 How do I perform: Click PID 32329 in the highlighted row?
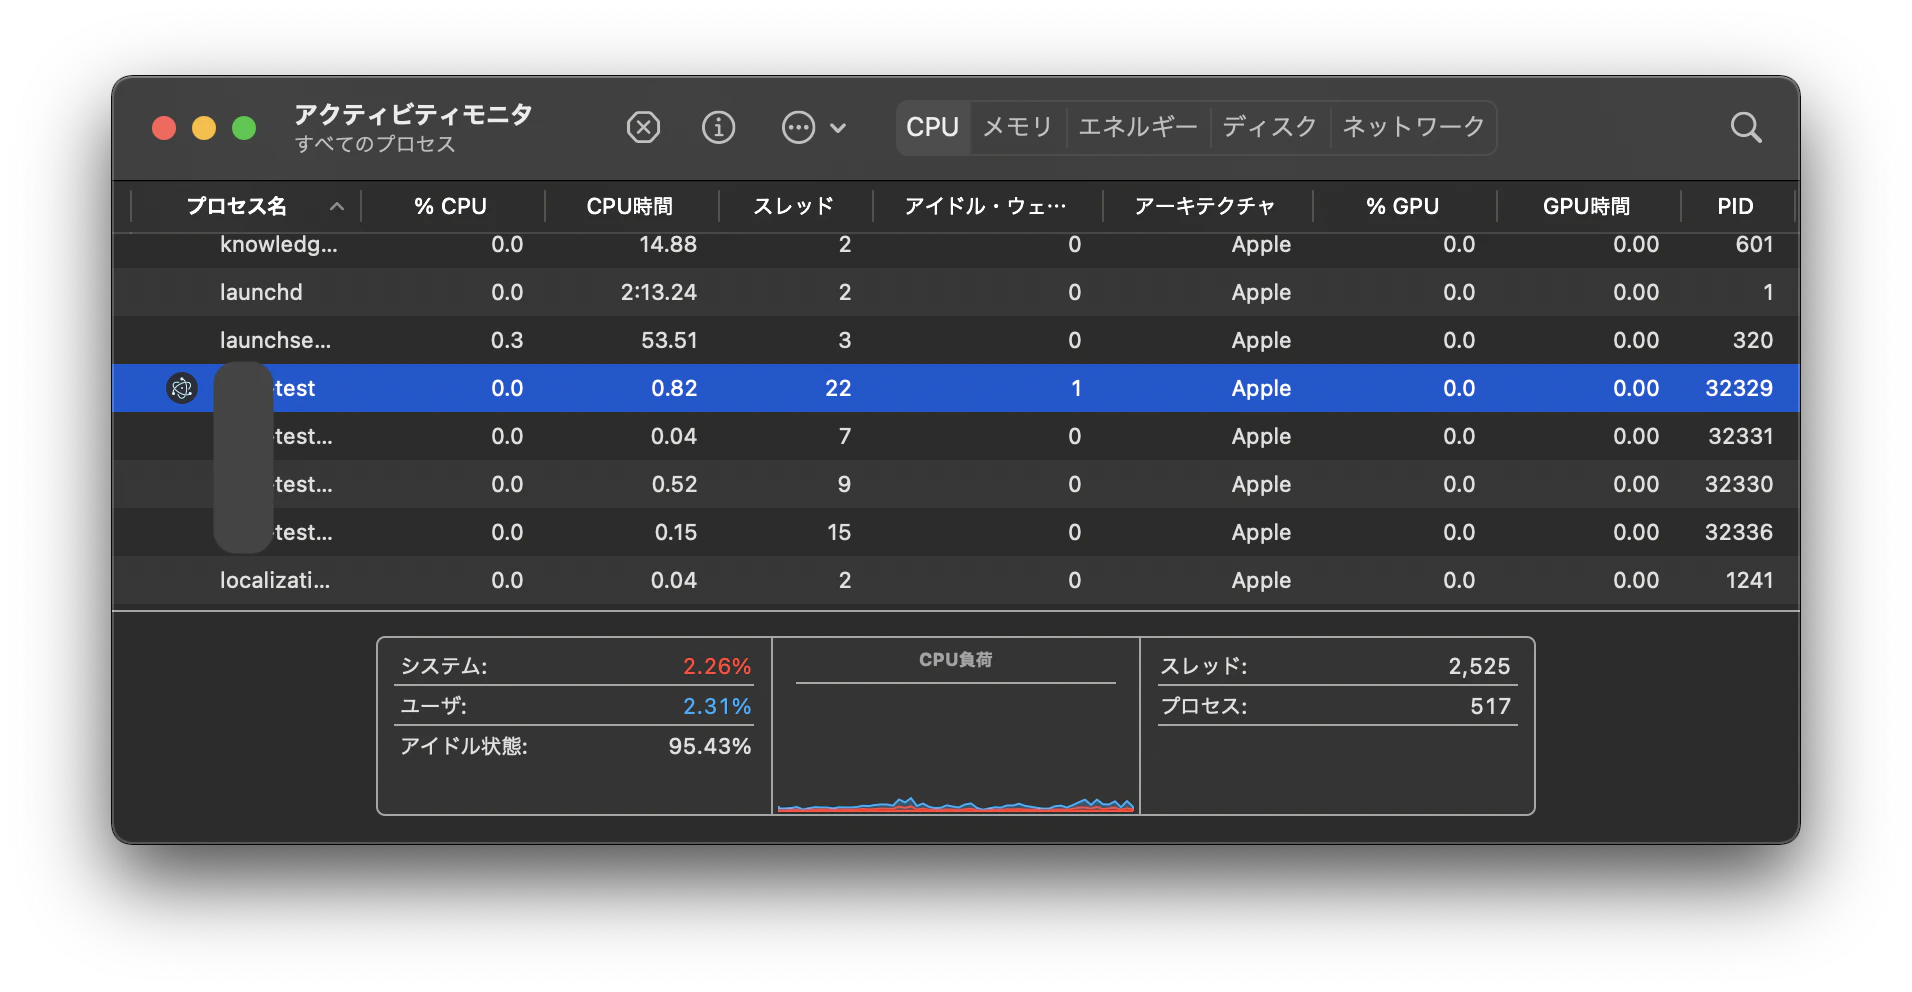(x=1739, y=388)
